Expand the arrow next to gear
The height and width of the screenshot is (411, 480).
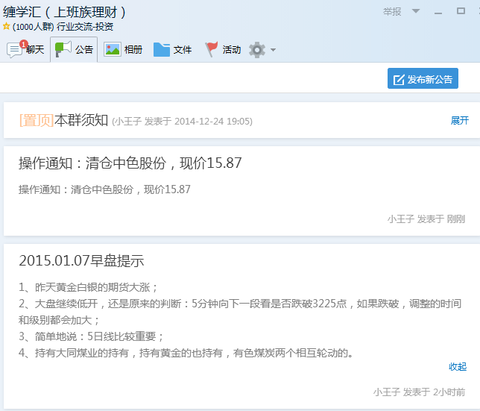[273, 50]
